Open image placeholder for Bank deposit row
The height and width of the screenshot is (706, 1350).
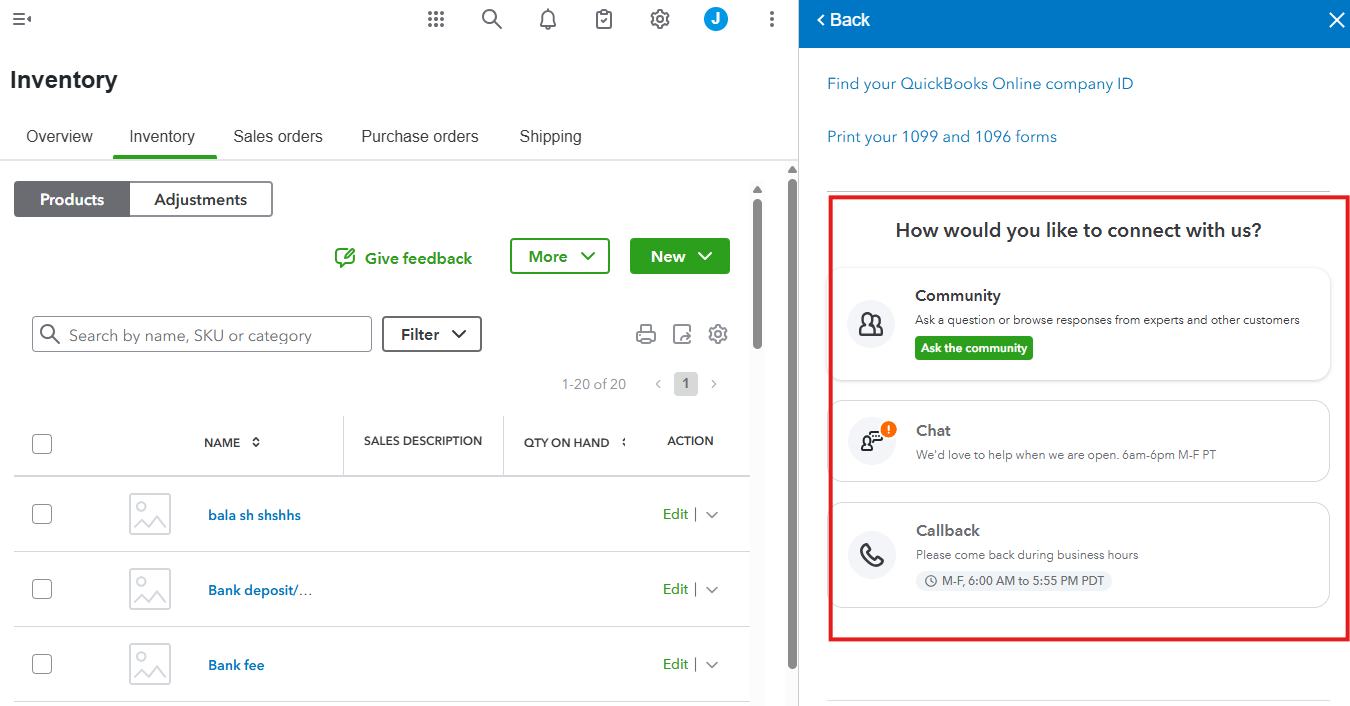click(150, 589)
